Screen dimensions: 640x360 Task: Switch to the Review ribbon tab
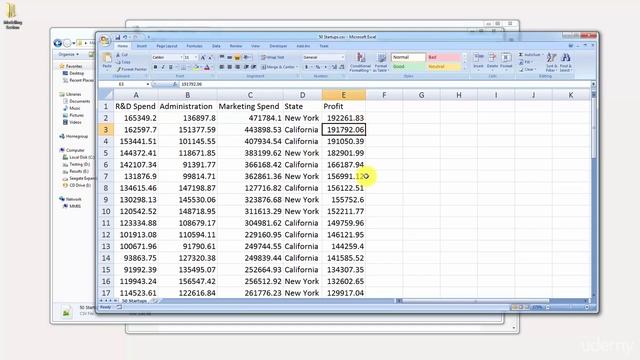pyautogui.click(x=236, y=46)
